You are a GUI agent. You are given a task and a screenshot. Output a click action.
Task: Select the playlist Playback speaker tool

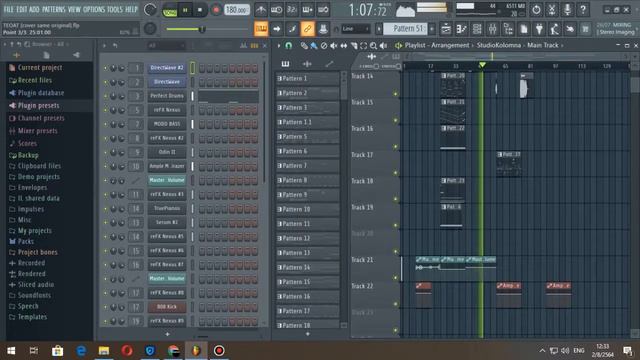click(383, 46)
